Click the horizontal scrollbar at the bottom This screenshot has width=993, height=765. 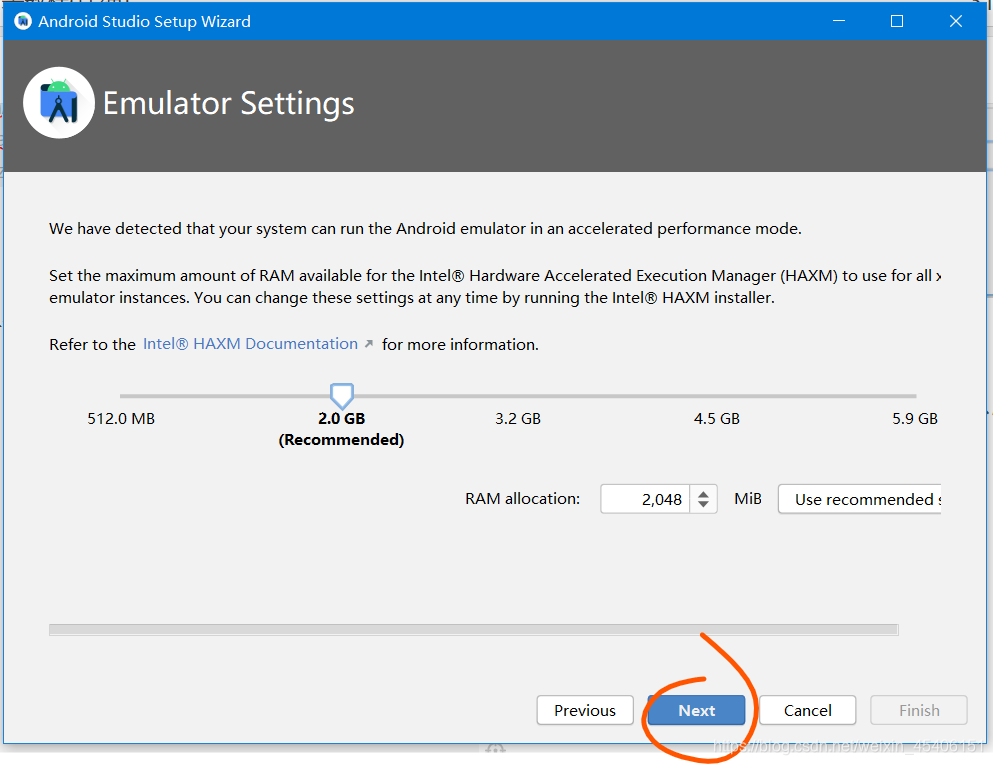click(474, 629)
